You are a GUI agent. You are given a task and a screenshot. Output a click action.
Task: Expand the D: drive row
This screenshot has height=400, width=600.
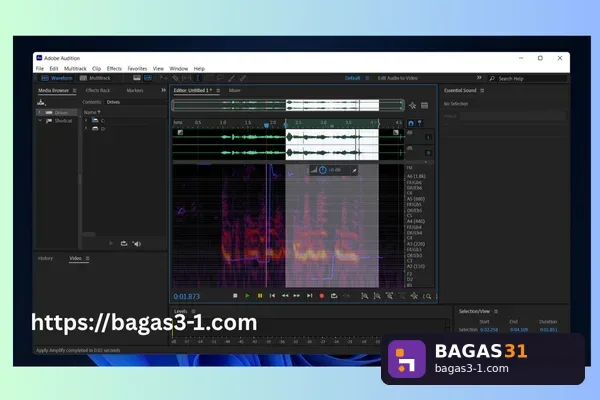point(86,129)
